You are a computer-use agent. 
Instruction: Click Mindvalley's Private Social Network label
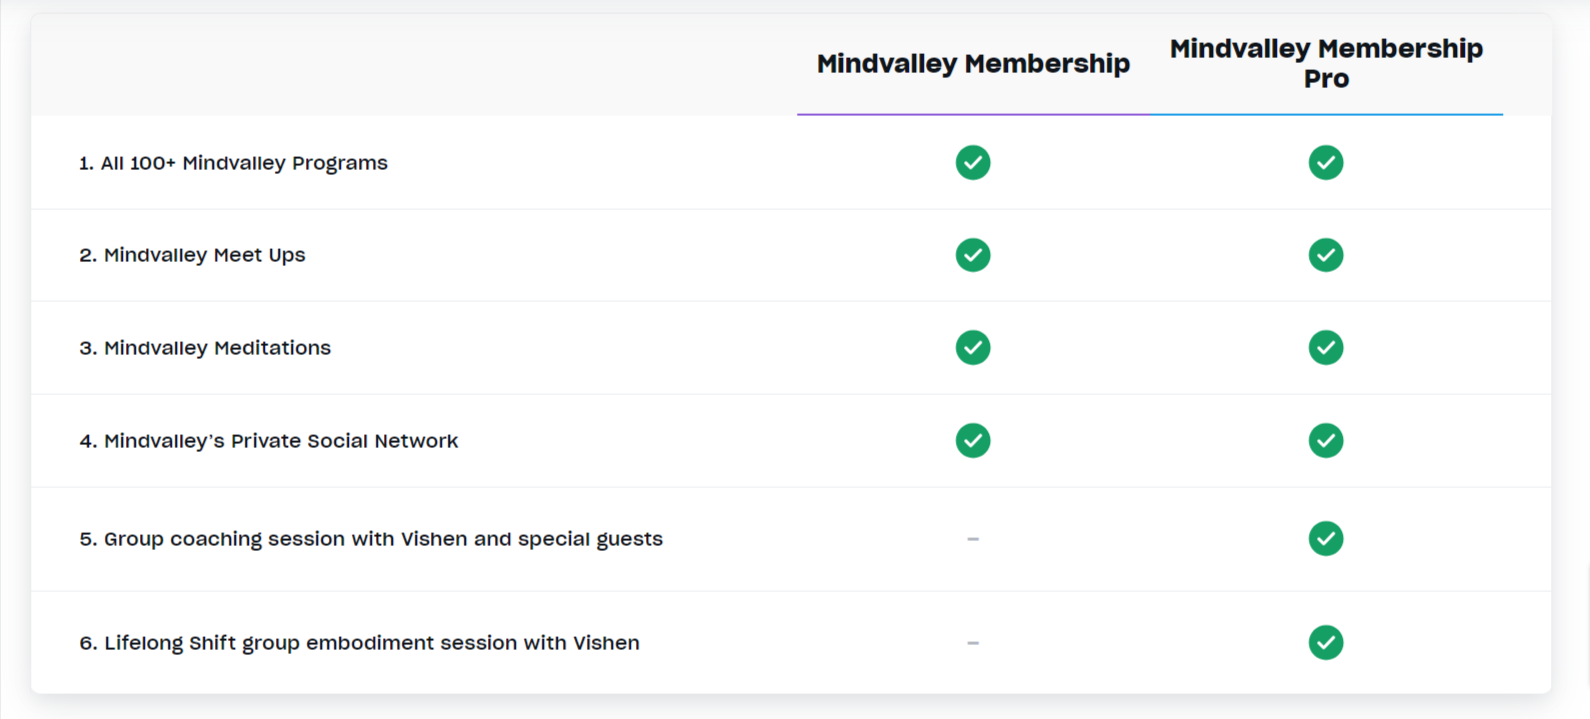[268, 441]
